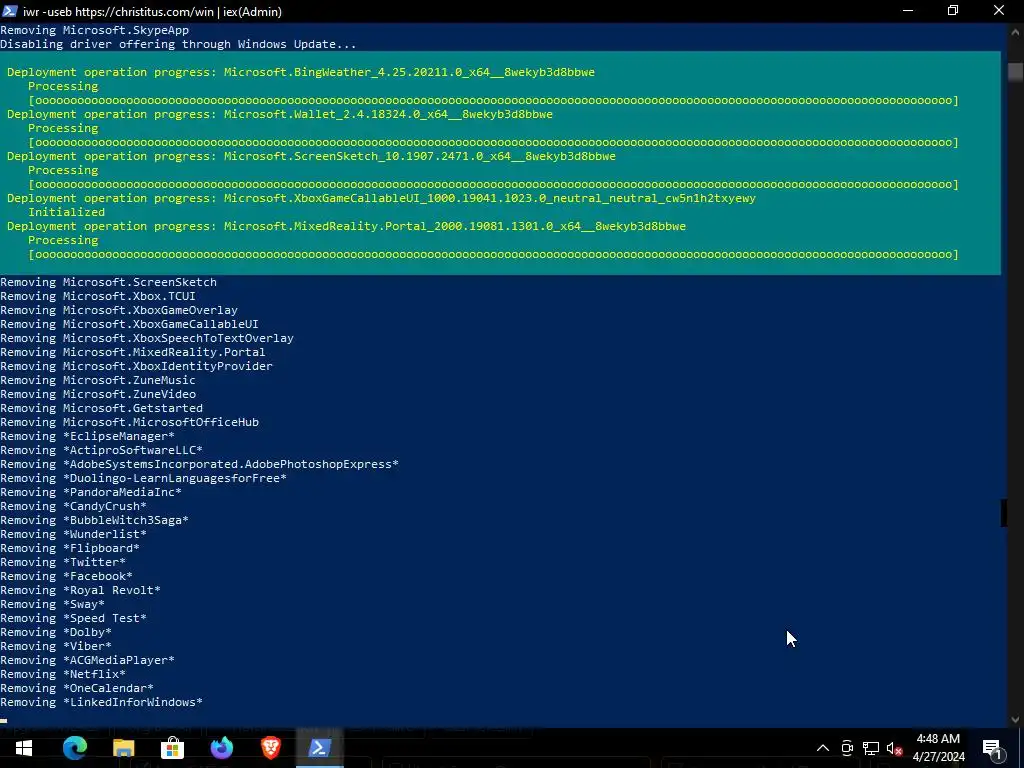Image resolution: width=1024 pixels, height=768 pixels.
Task: Restore down the PowerShell window
Action: (x=953, y=10)
